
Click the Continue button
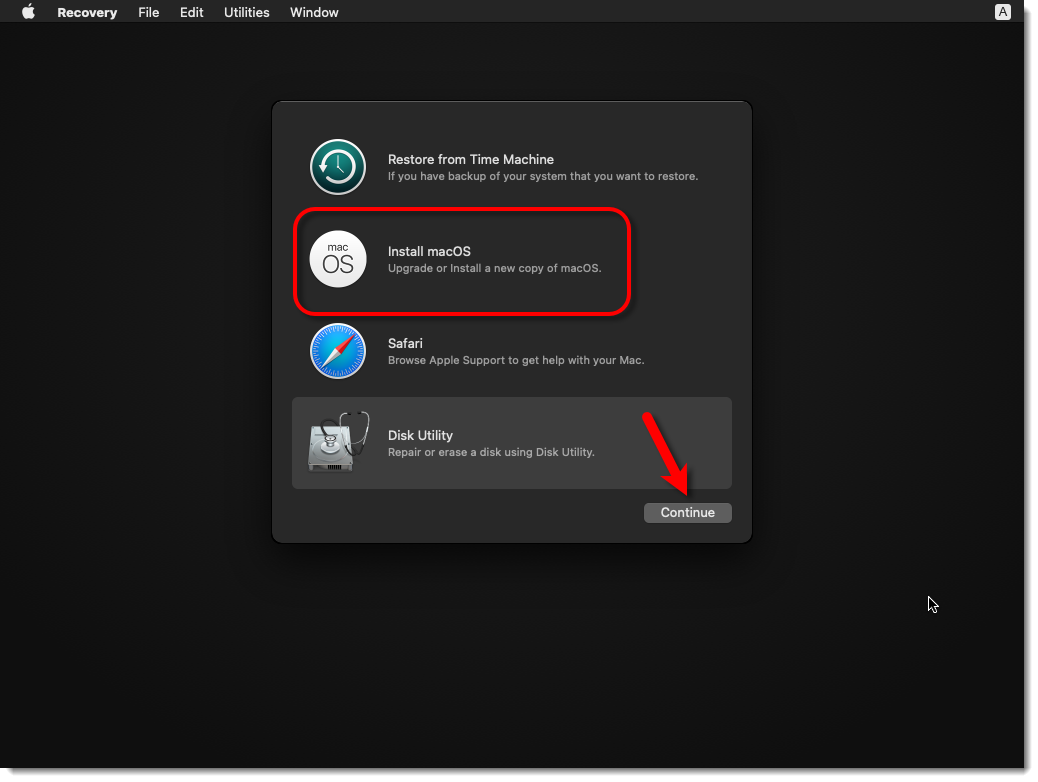687,513
